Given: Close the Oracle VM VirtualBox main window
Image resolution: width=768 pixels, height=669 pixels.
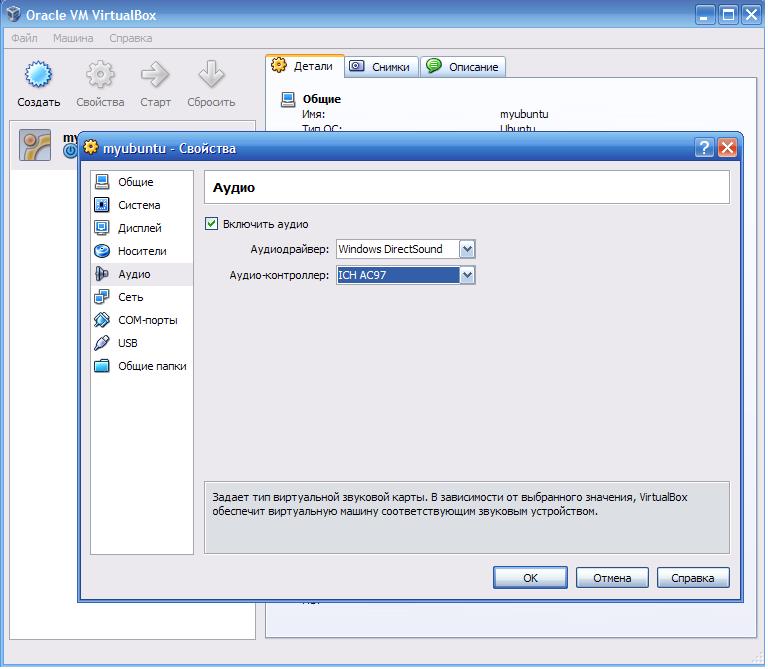Looking at the screenshot, I should click(x=751, y=15).
